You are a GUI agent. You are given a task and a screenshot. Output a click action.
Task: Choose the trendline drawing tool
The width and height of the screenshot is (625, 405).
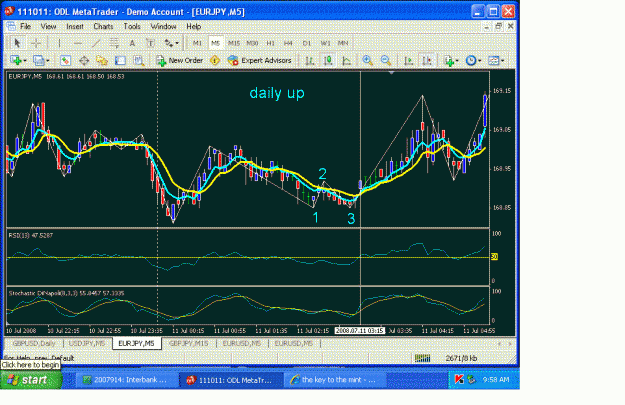(x=96, y=43)
